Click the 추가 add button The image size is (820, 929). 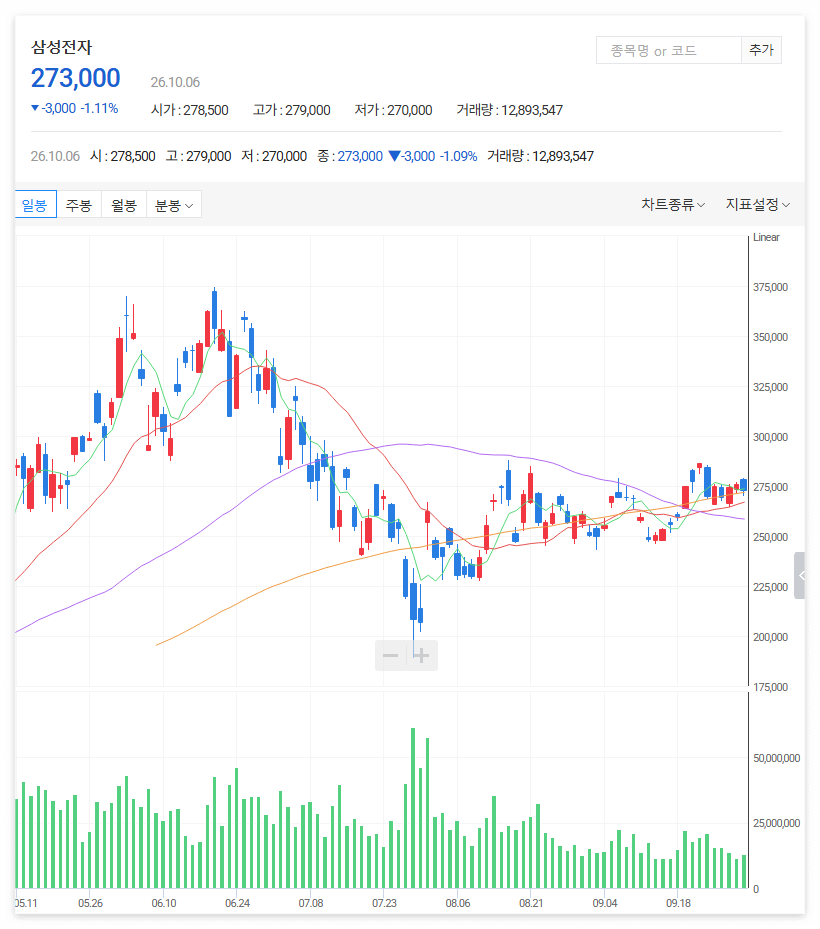click(x=761, y=50)
